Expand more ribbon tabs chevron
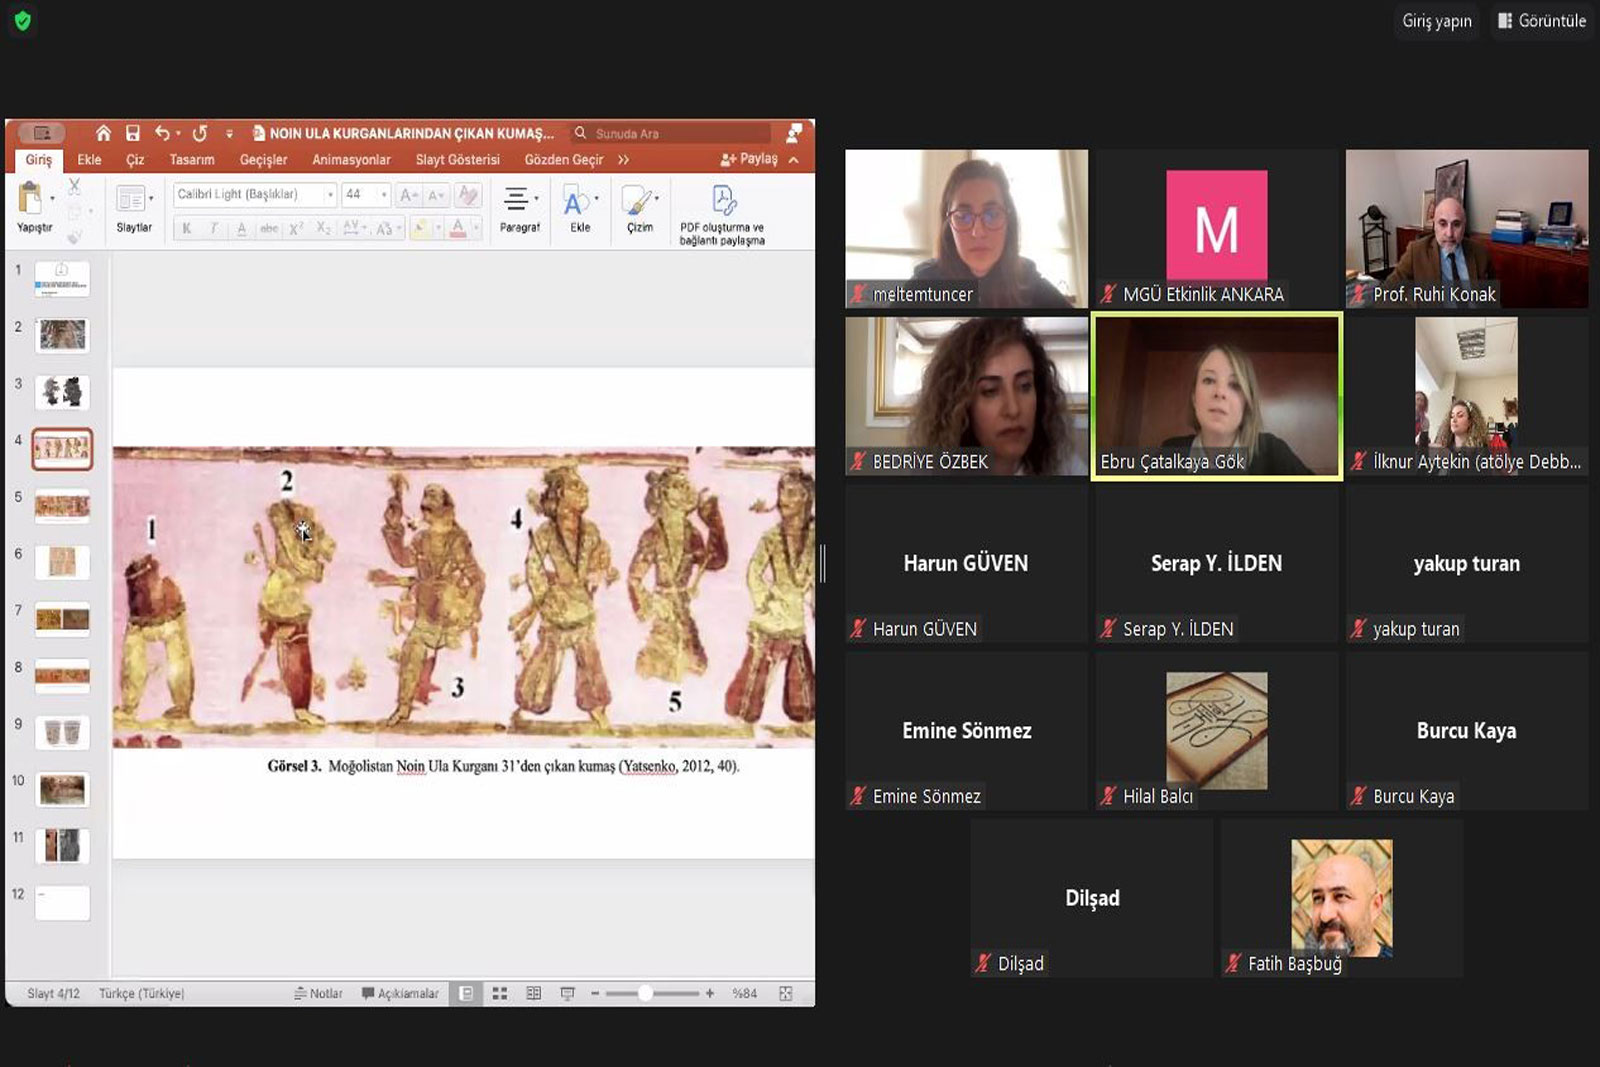1600x1067 pixels. [x=624, y=160]
